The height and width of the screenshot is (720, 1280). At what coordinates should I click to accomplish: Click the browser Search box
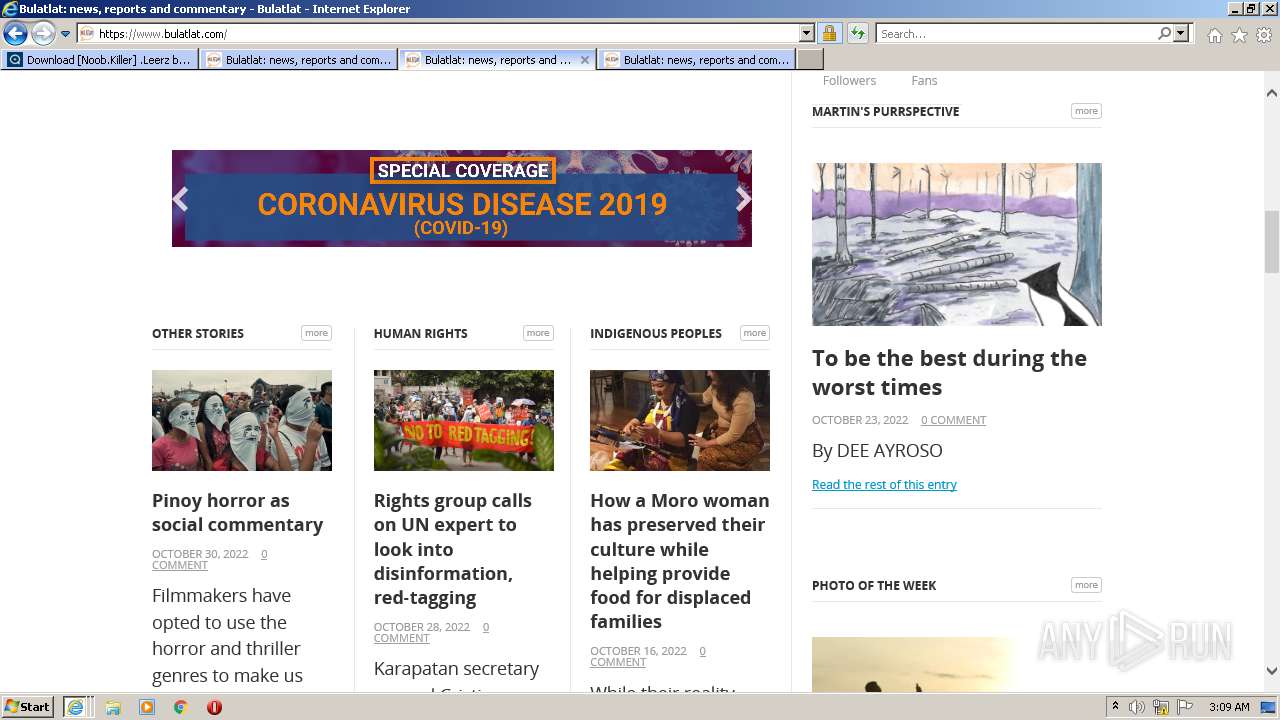1015,34
